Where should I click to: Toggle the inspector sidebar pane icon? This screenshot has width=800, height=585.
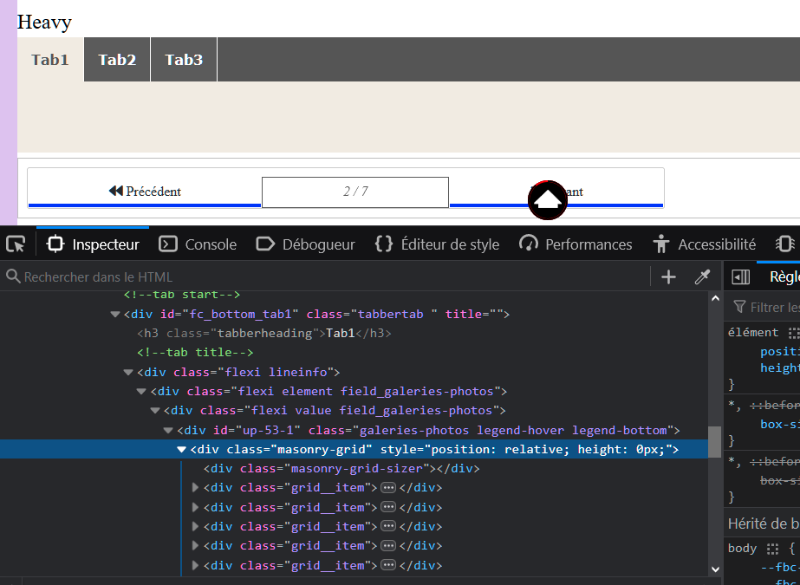(740, 277)
